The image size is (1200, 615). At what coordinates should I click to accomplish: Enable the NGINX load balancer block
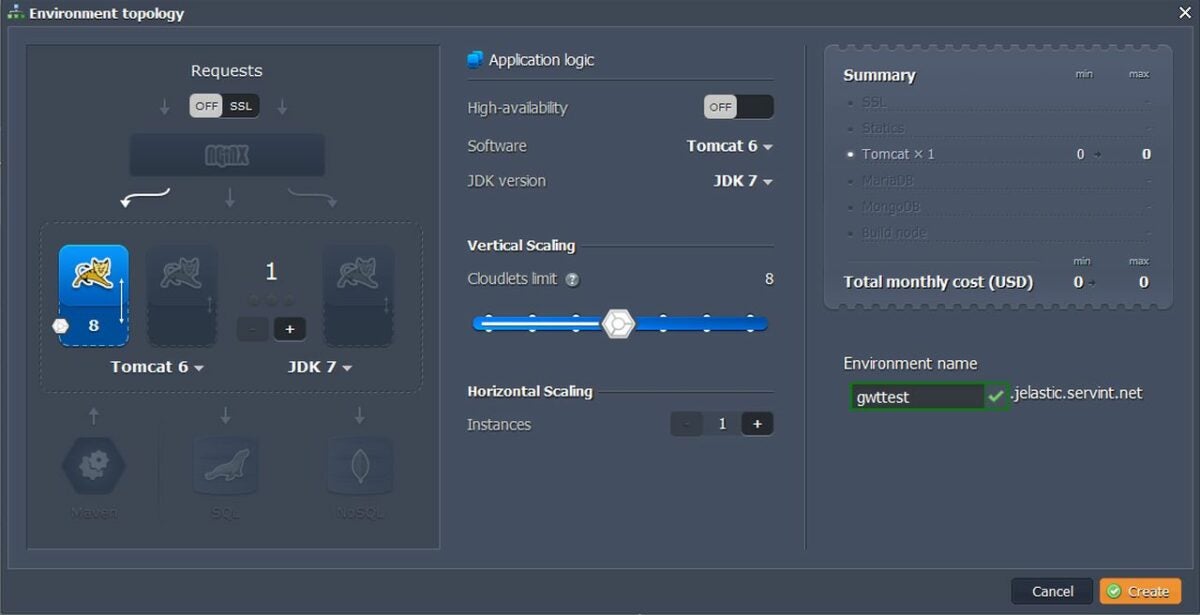tap(227, 155)
